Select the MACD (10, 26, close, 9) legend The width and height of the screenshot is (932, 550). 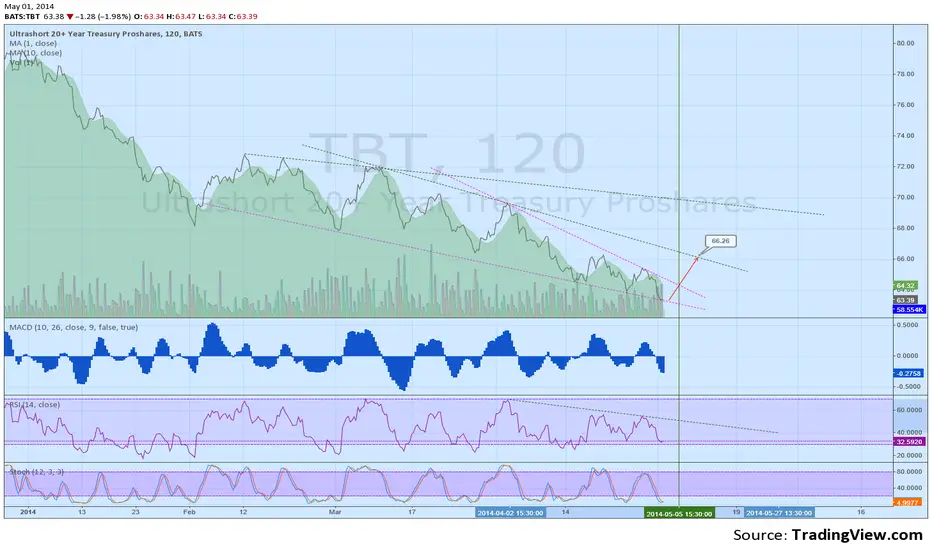[x=74, y=327]
